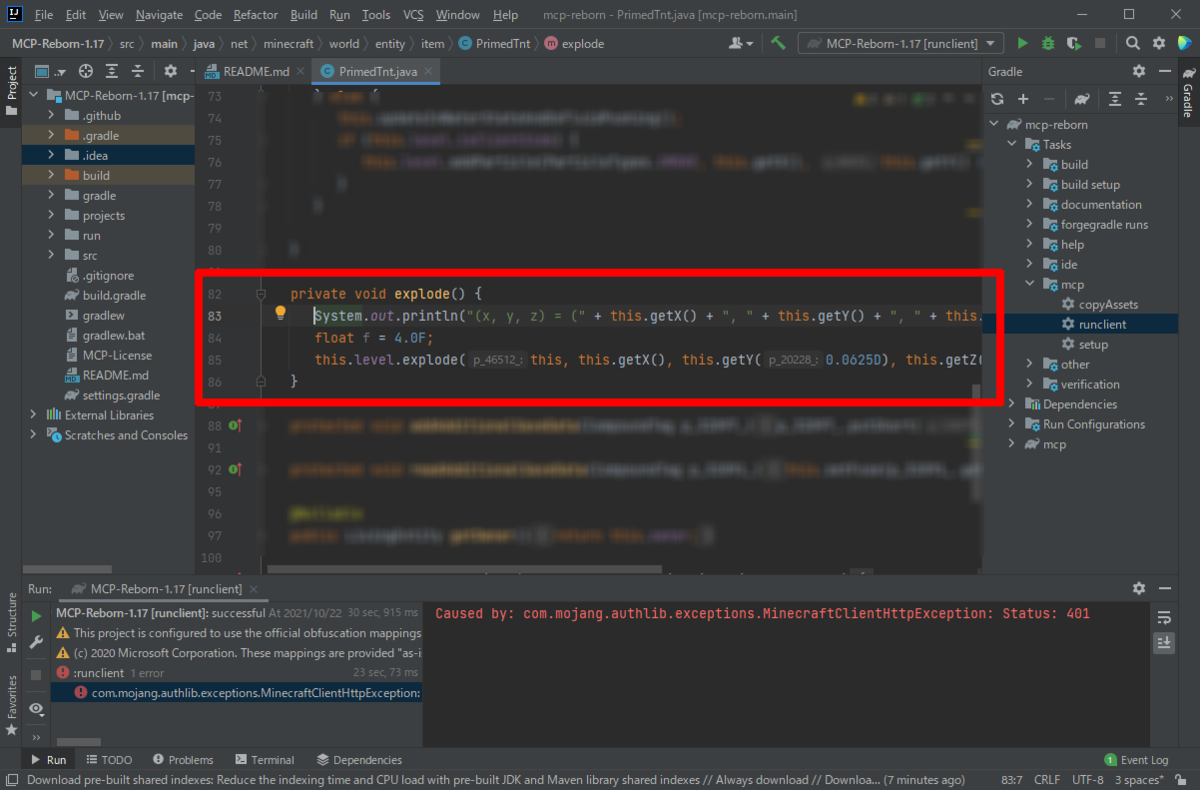This screenshot has height=790, width=1200.
Task: Open Run panel settings gear
Action: (x=1139, y=589)
